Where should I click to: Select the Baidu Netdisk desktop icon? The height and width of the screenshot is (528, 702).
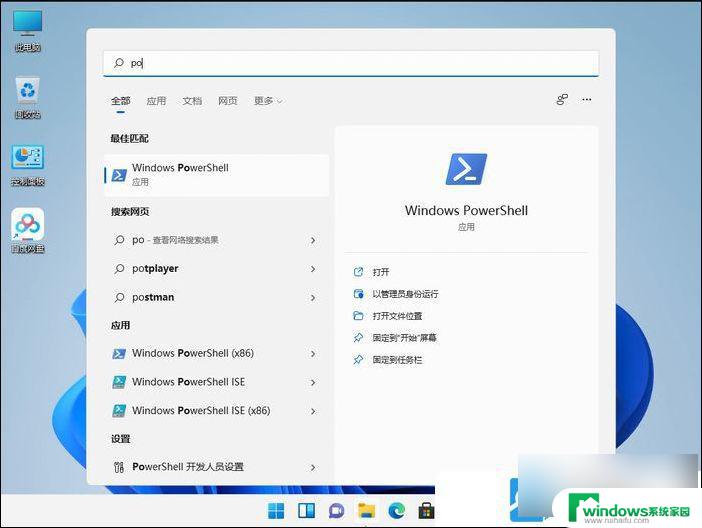tap(28, 231)
